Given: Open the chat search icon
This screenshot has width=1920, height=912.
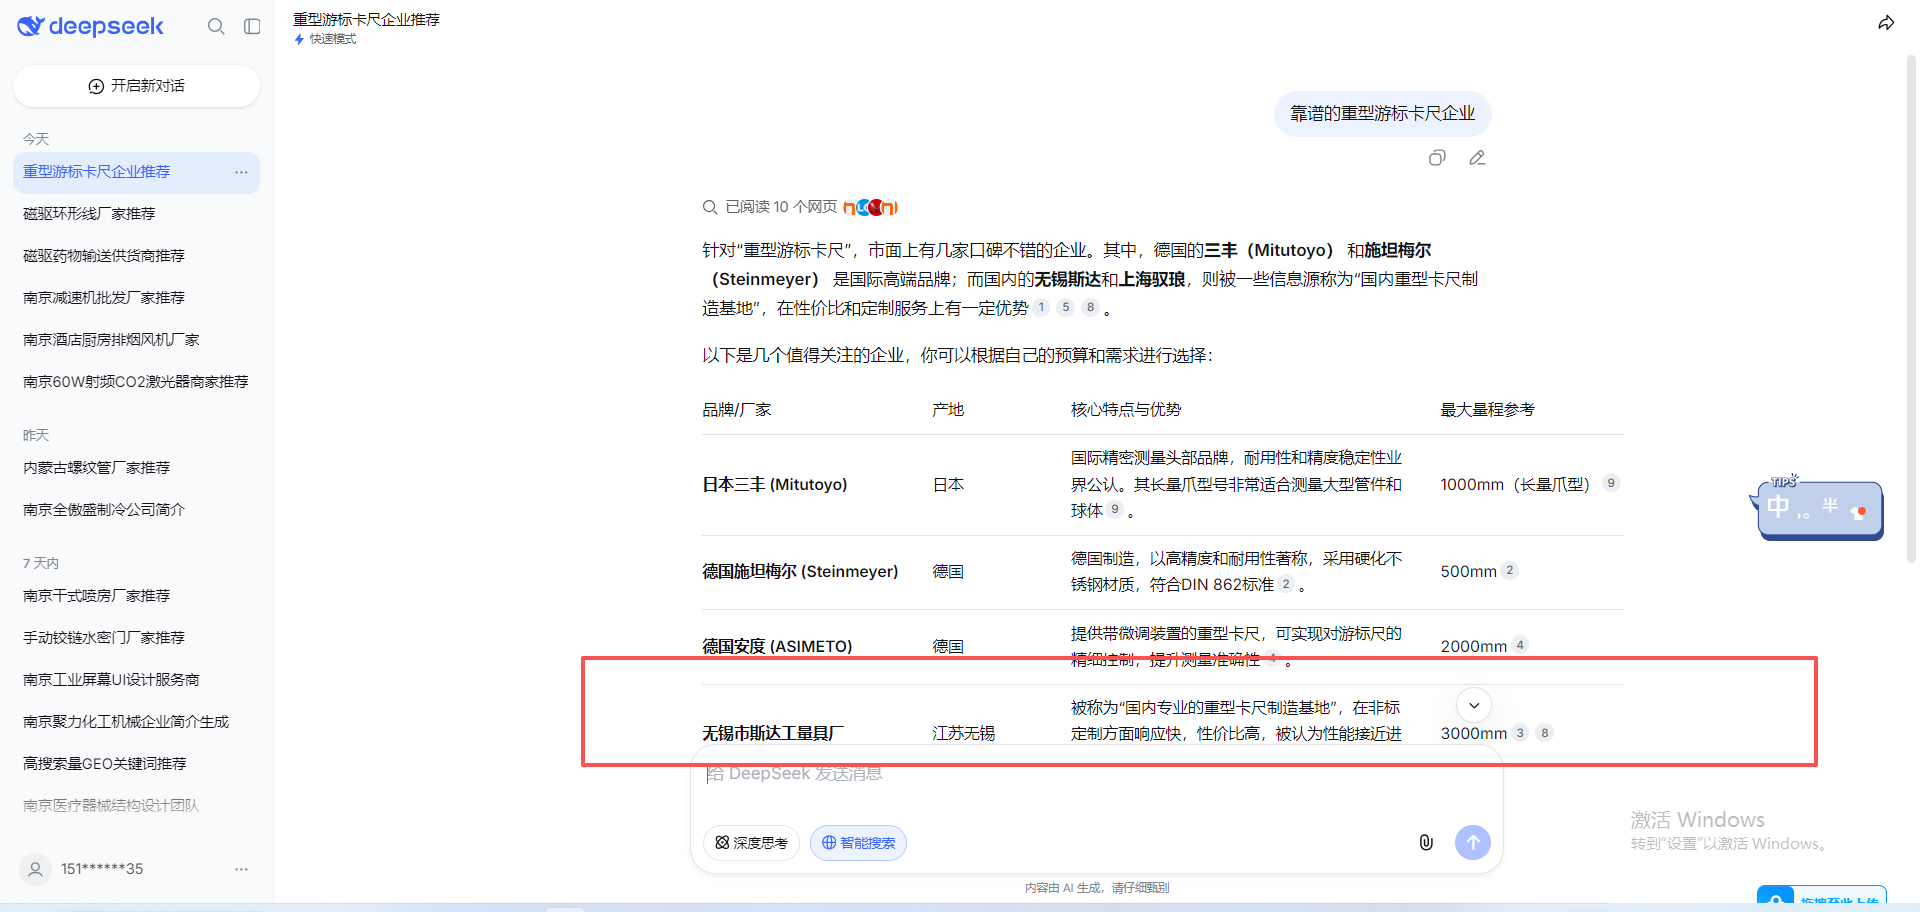Looking at the screenshot, I should pyautogui.click(x=216, y=26).
